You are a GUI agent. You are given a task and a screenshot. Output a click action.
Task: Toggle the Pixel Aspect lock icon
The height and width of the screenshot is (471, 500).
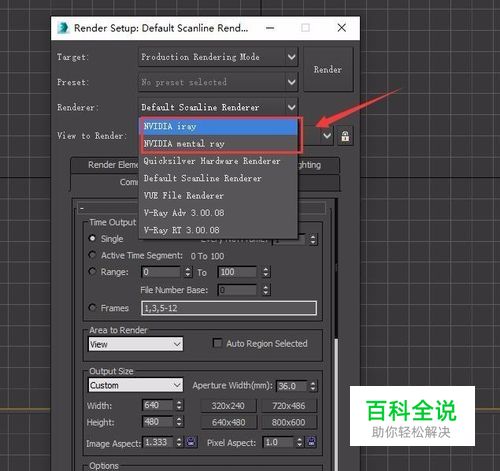[311, 442]
